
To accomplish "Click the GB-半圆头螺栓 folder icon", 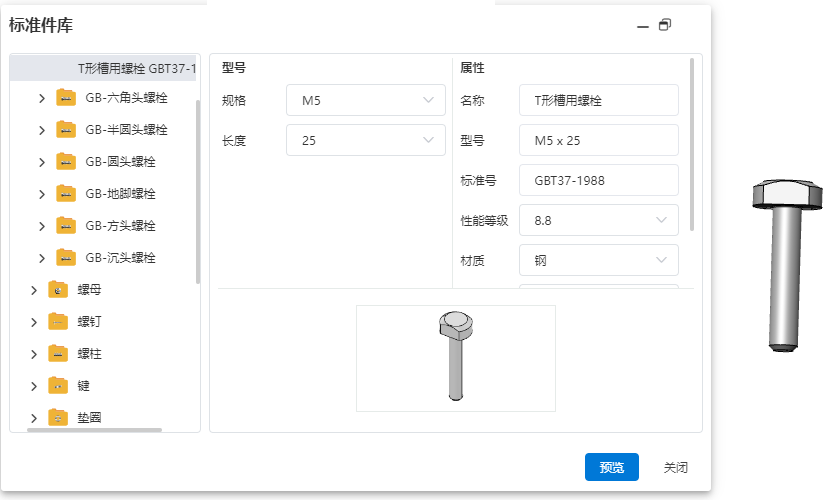I will pyautogui.click(x=66, y=130).
